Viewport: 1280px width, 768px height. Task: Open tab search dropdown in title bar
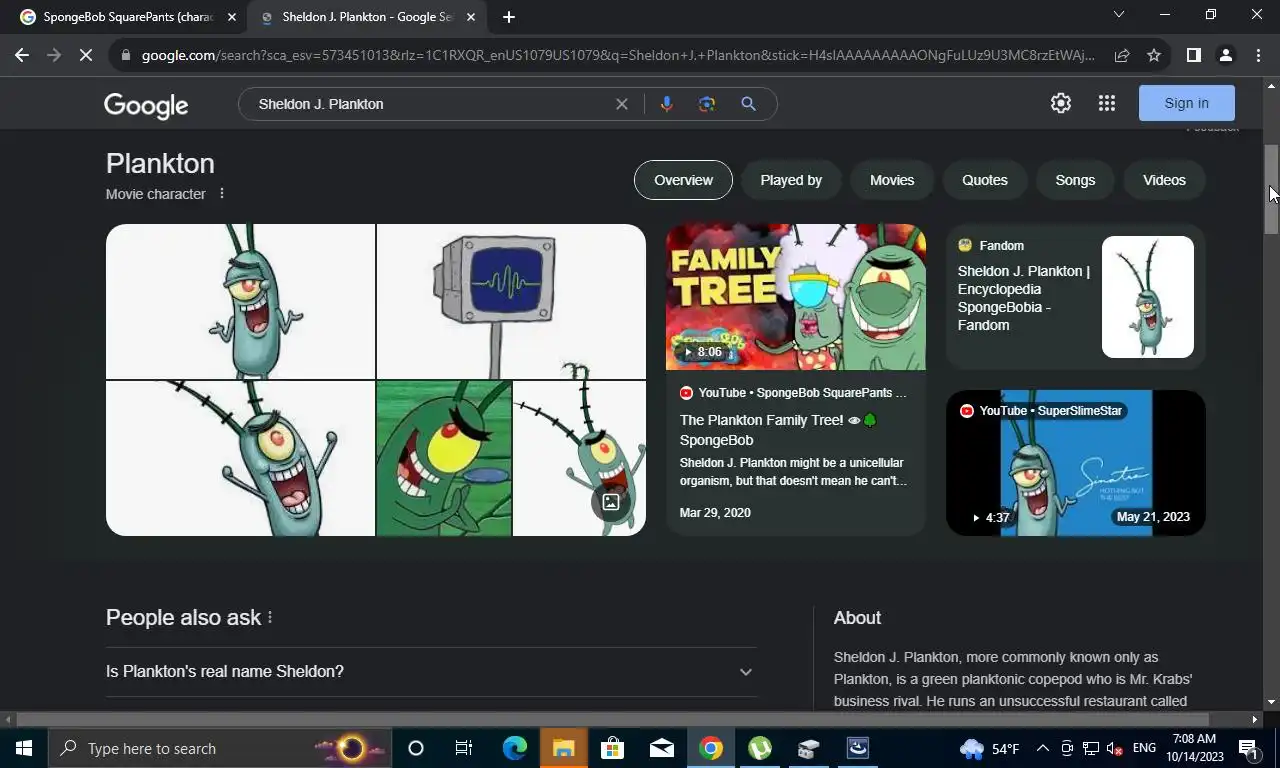pyautogui.click(x=1119, y=15)
